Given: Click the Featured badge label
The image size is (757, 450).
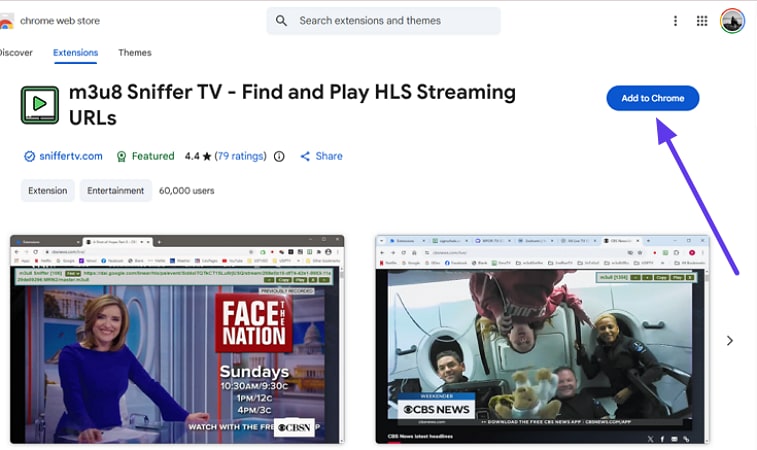Looking at the screenshot, I should click(x=153, y=156).
